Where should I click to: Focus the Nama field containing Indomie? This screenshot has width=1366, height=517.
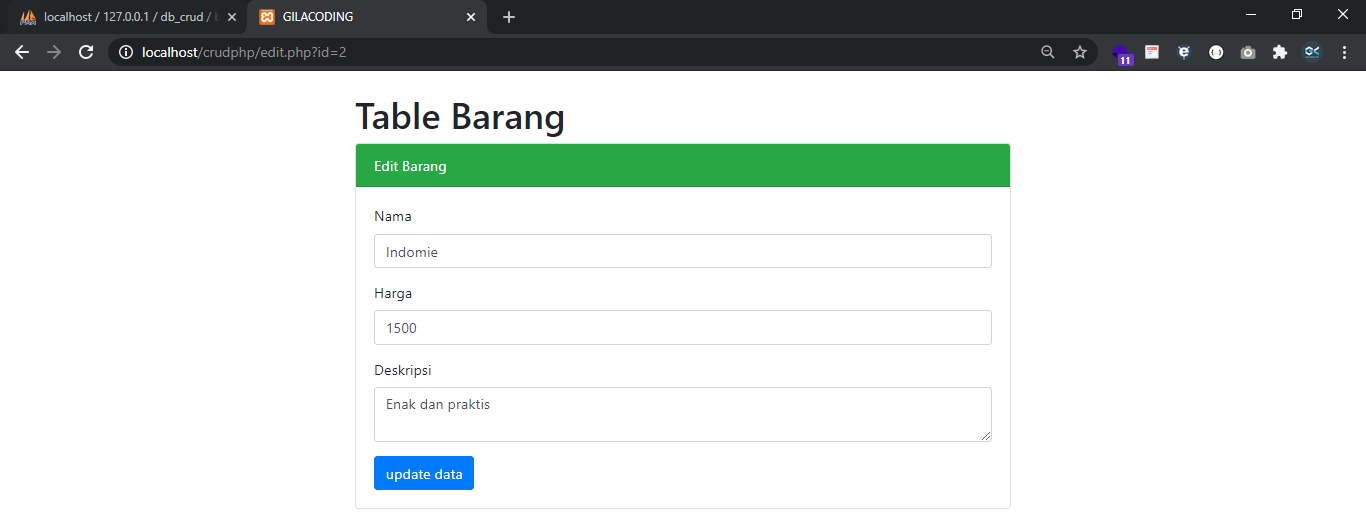click(x=682, y=252)
